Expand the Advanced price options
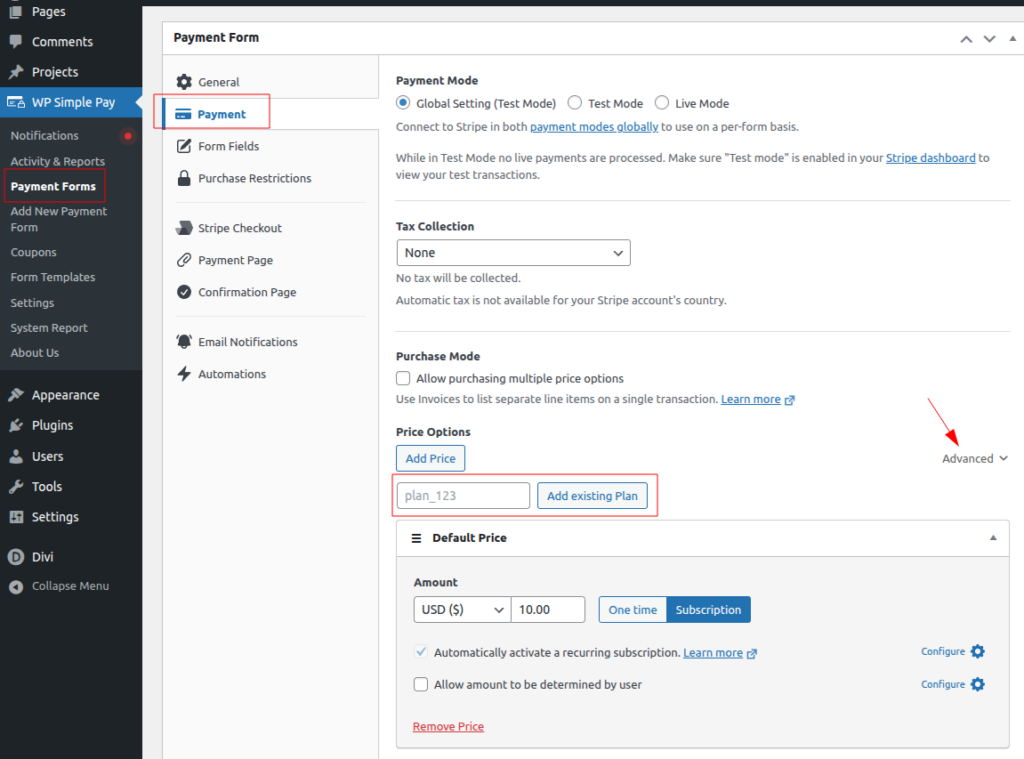This screenshot has width=1024, height=759. [974, 459]
